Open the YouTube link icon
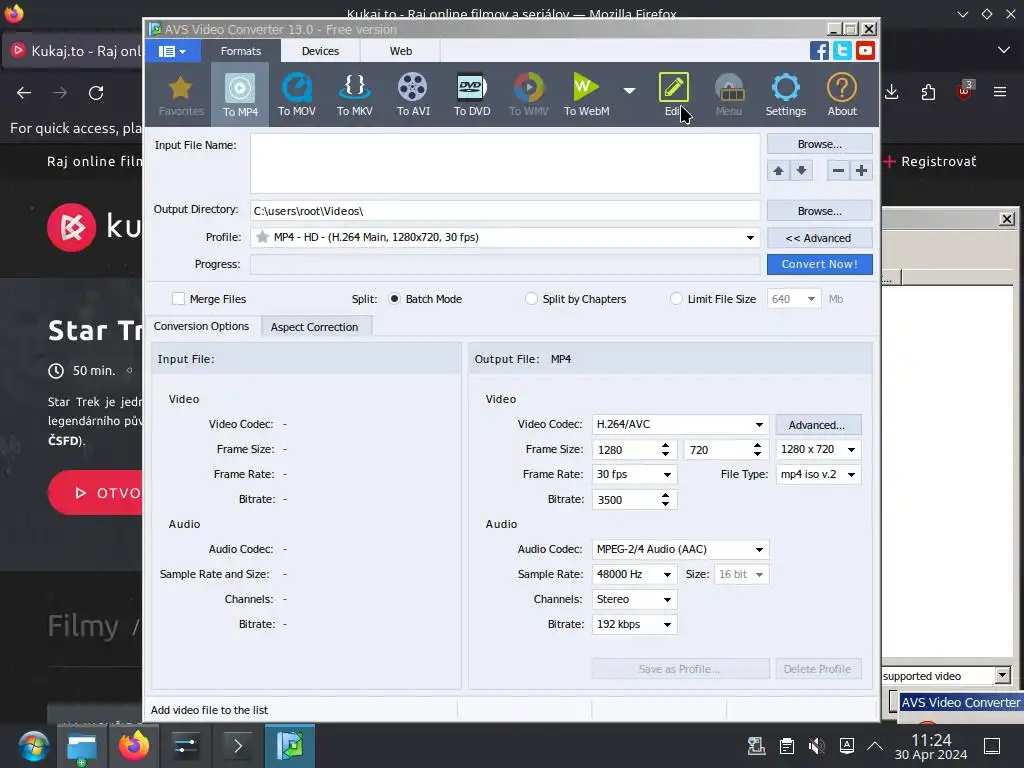The image size is (1024, 768). tap(865, 51)
